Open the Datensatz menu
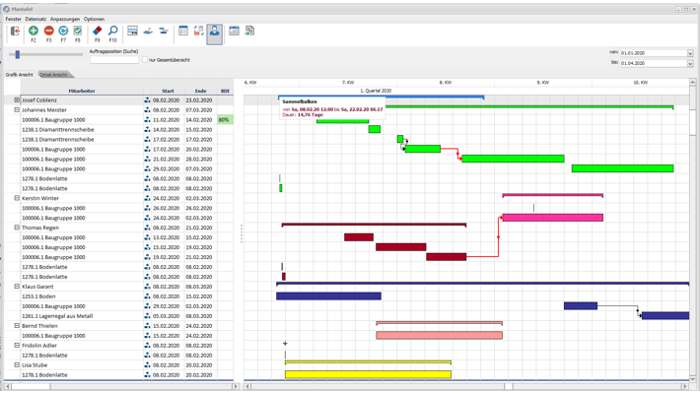The height and width of the screenshot is (394, 700). (x=36, y=19)
